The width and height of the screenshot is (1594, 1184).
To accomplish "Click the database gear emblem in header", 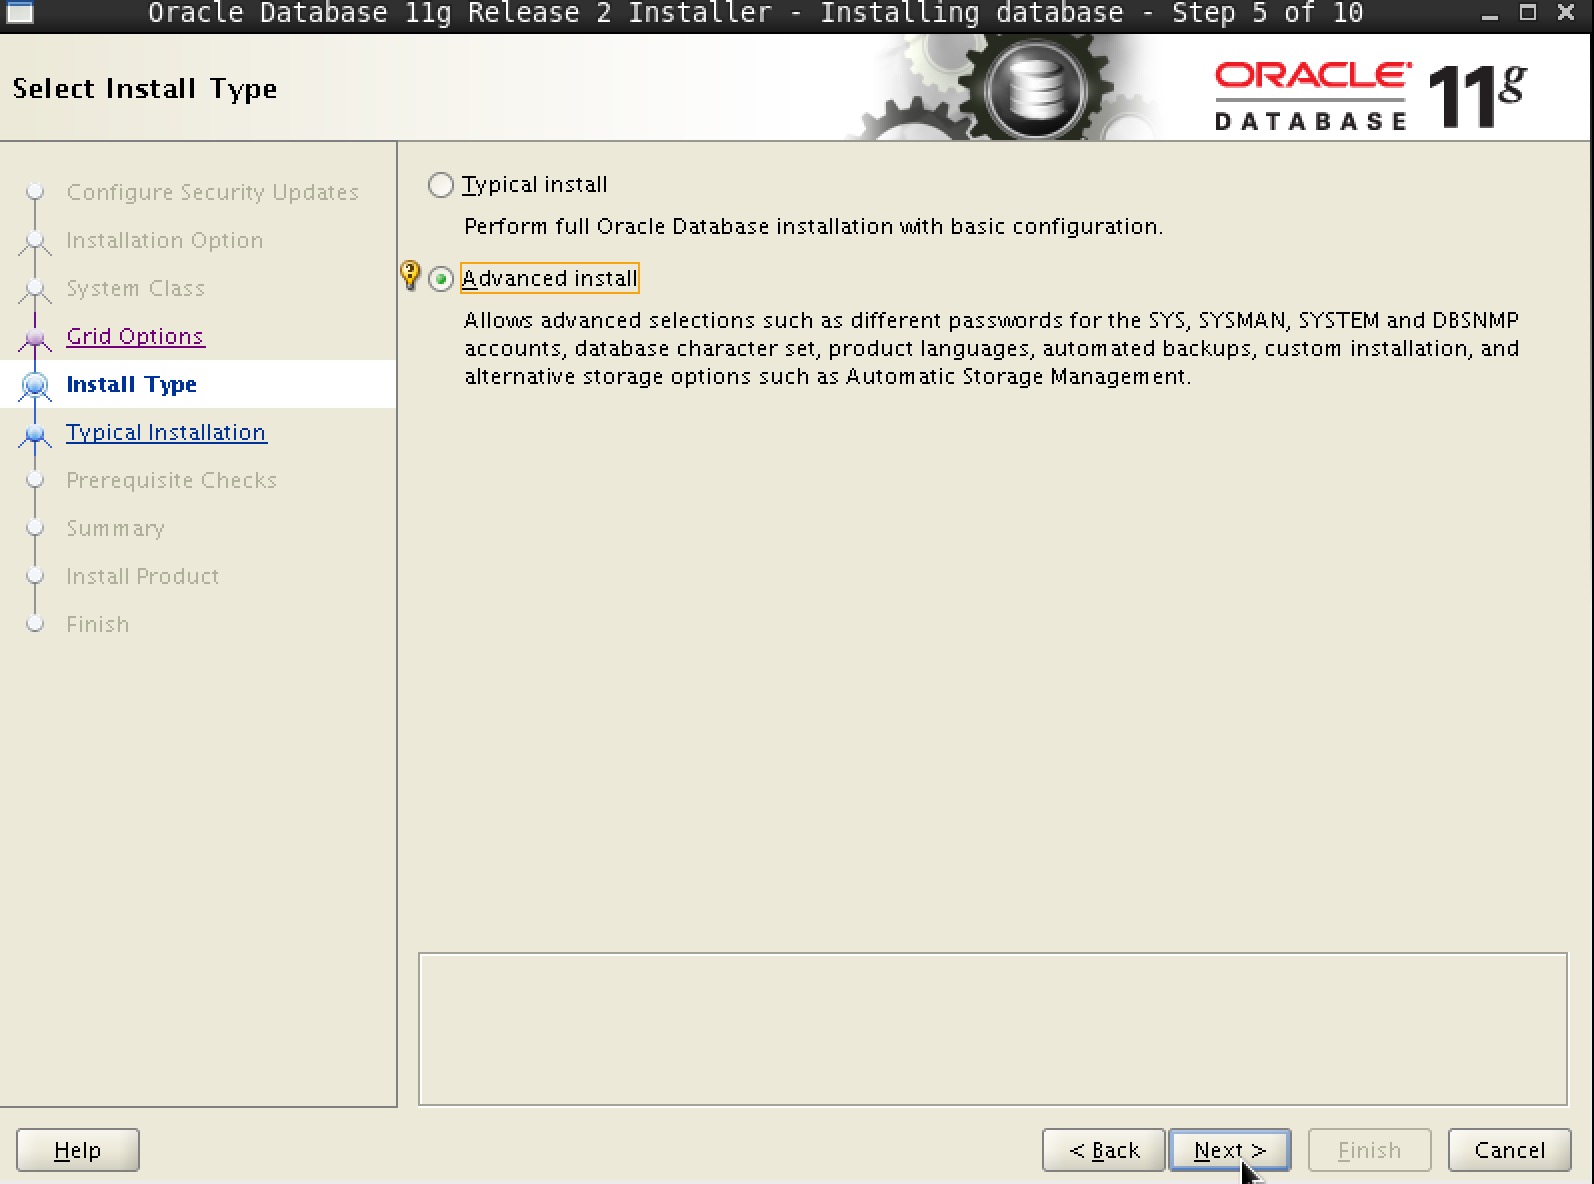I will click(x=1033, y=90).
